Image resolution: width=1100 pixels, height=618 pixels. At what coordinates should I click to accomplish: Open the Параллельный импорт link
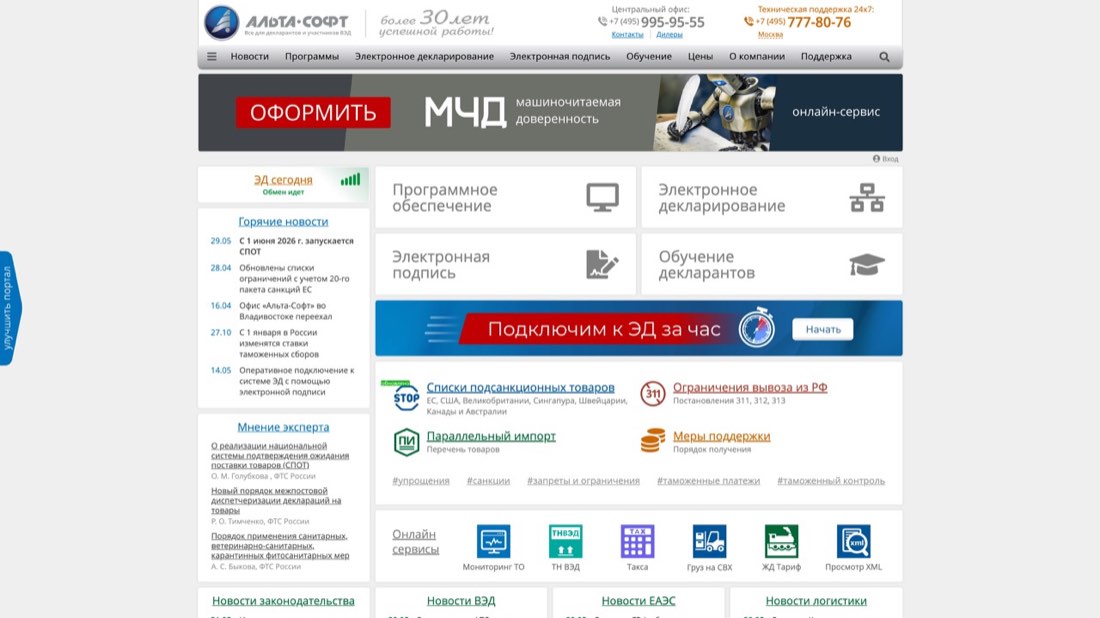pos(491,436)
